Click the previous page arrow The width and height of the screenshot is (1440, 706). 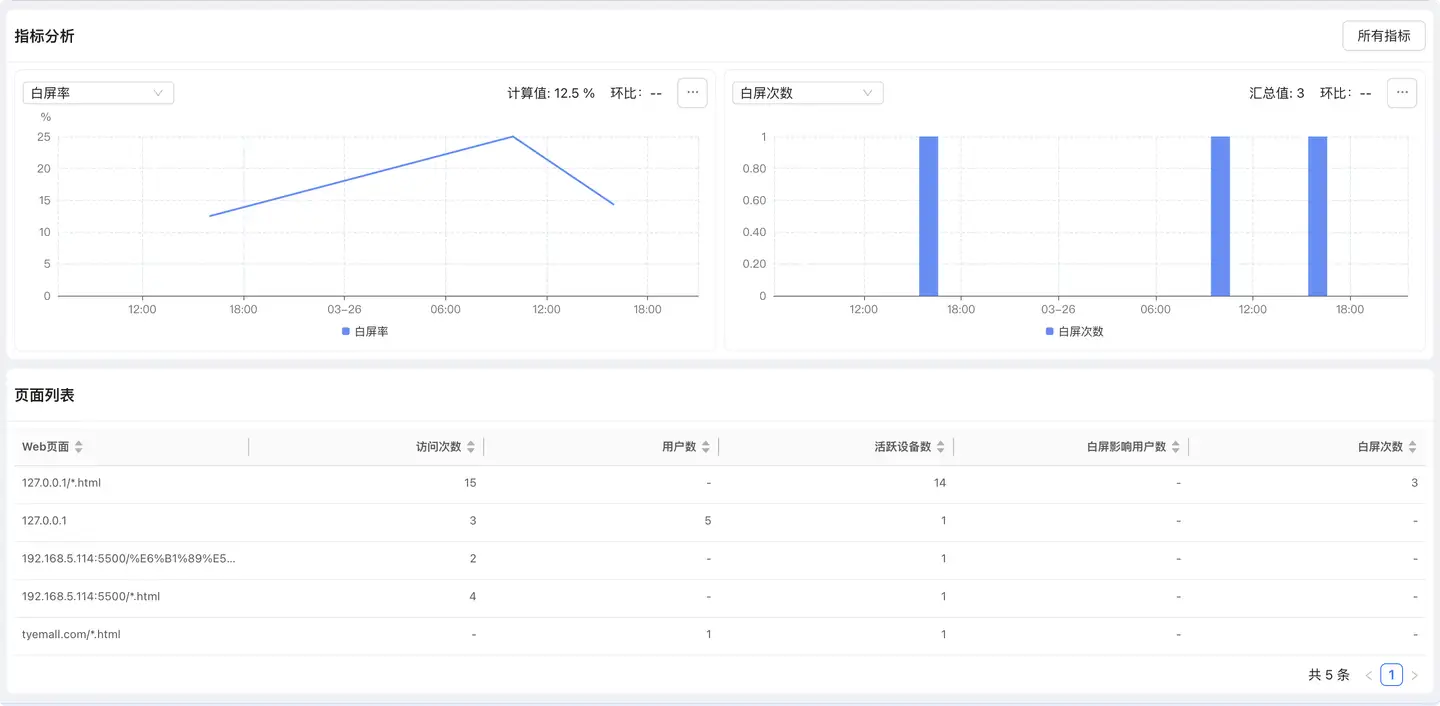1367,674
